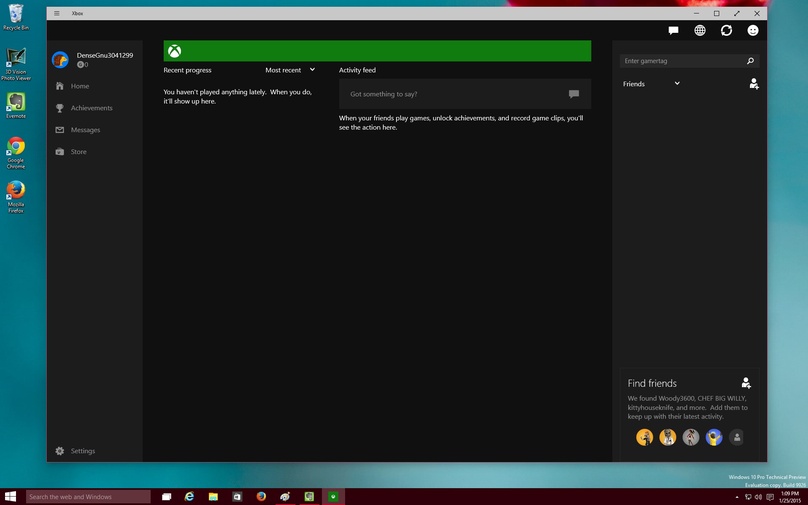This screenshot has width=808, height=505.
Task: Click the Find friends heading
Action: 652,383
